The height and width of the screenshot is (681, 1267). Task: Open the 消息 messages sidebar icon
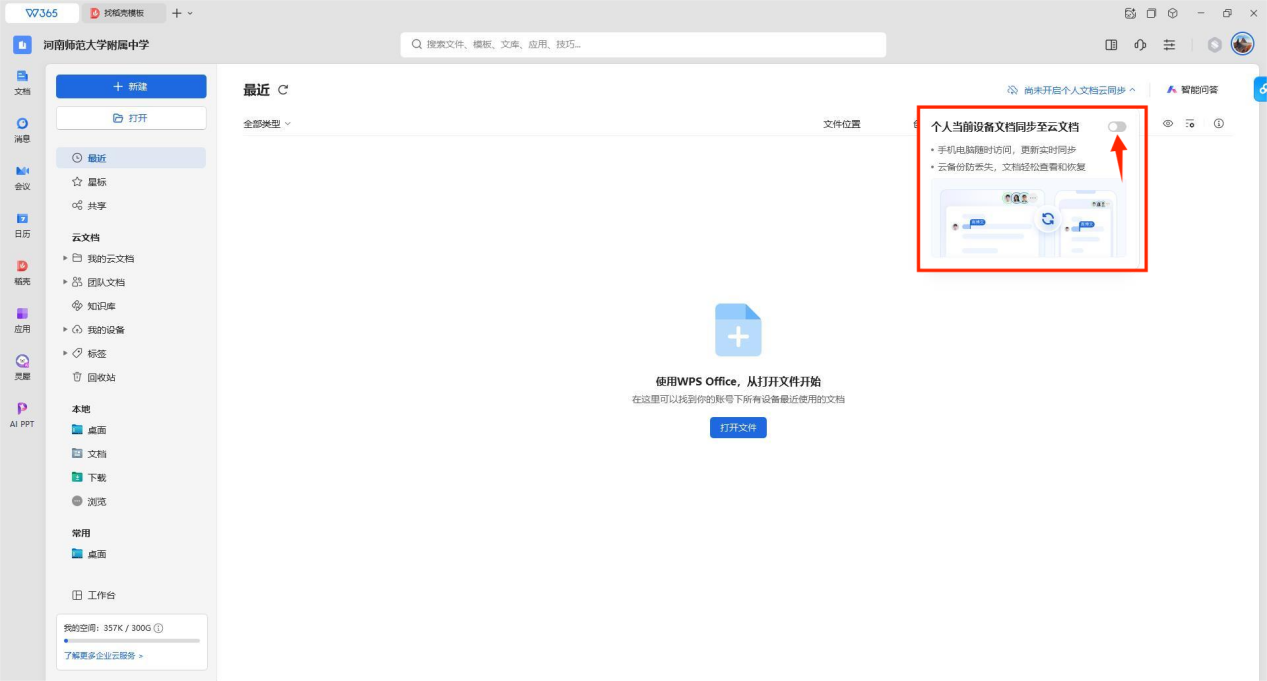22,128
